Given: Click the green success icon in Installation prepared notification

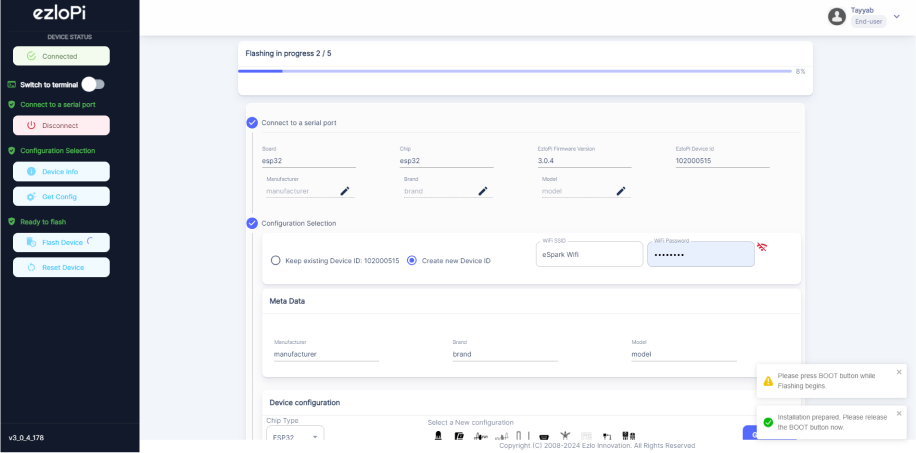Looking at the screenshot, I should [768, 422].
